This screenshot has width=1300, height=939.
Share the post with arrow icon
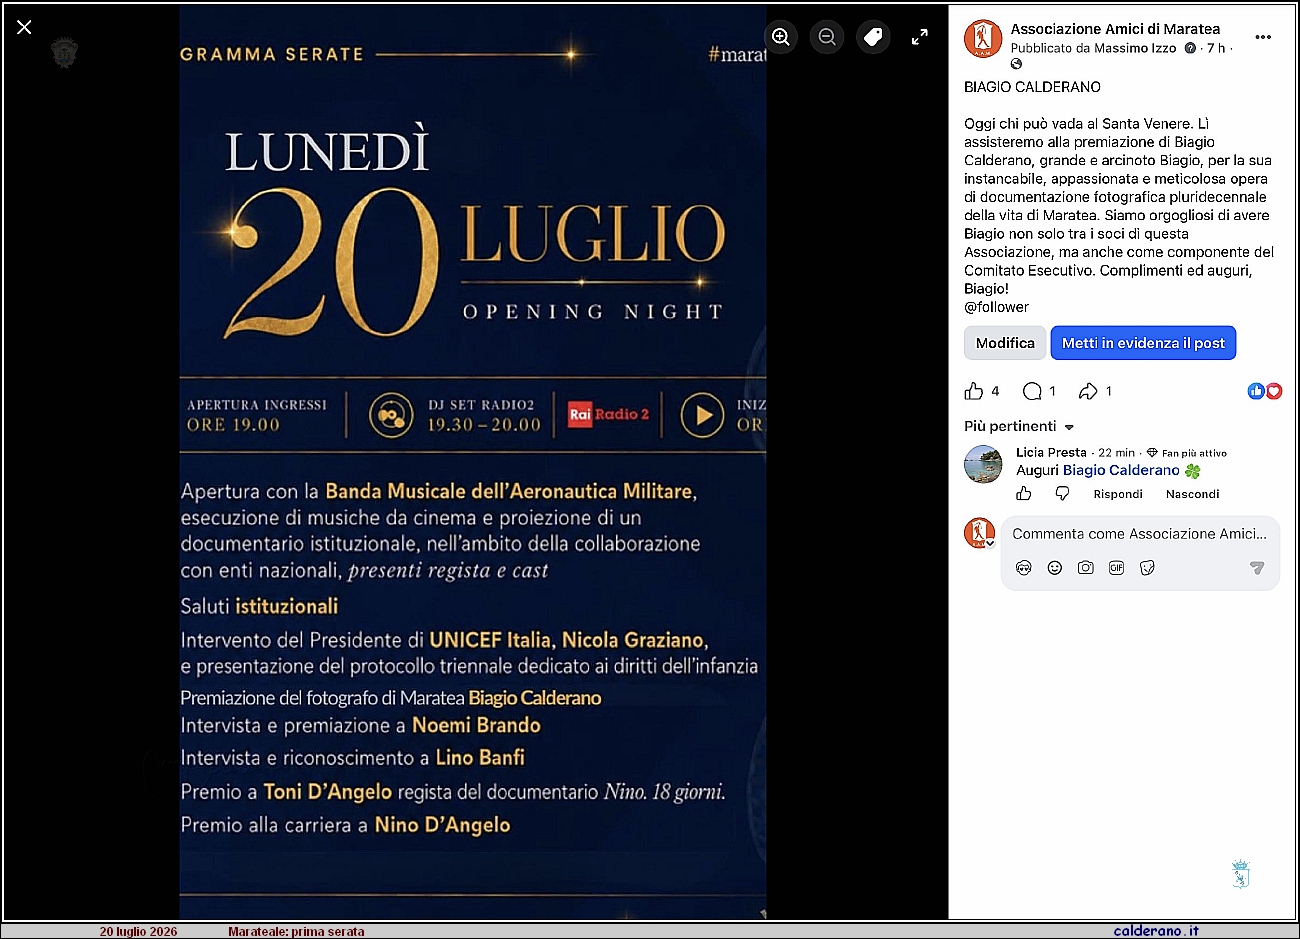[x=1088, y=391]
